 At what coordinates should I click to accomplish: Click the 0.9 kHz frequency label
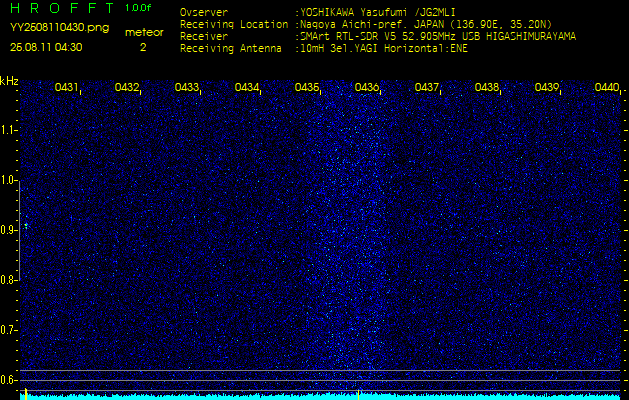click(8, 230)
